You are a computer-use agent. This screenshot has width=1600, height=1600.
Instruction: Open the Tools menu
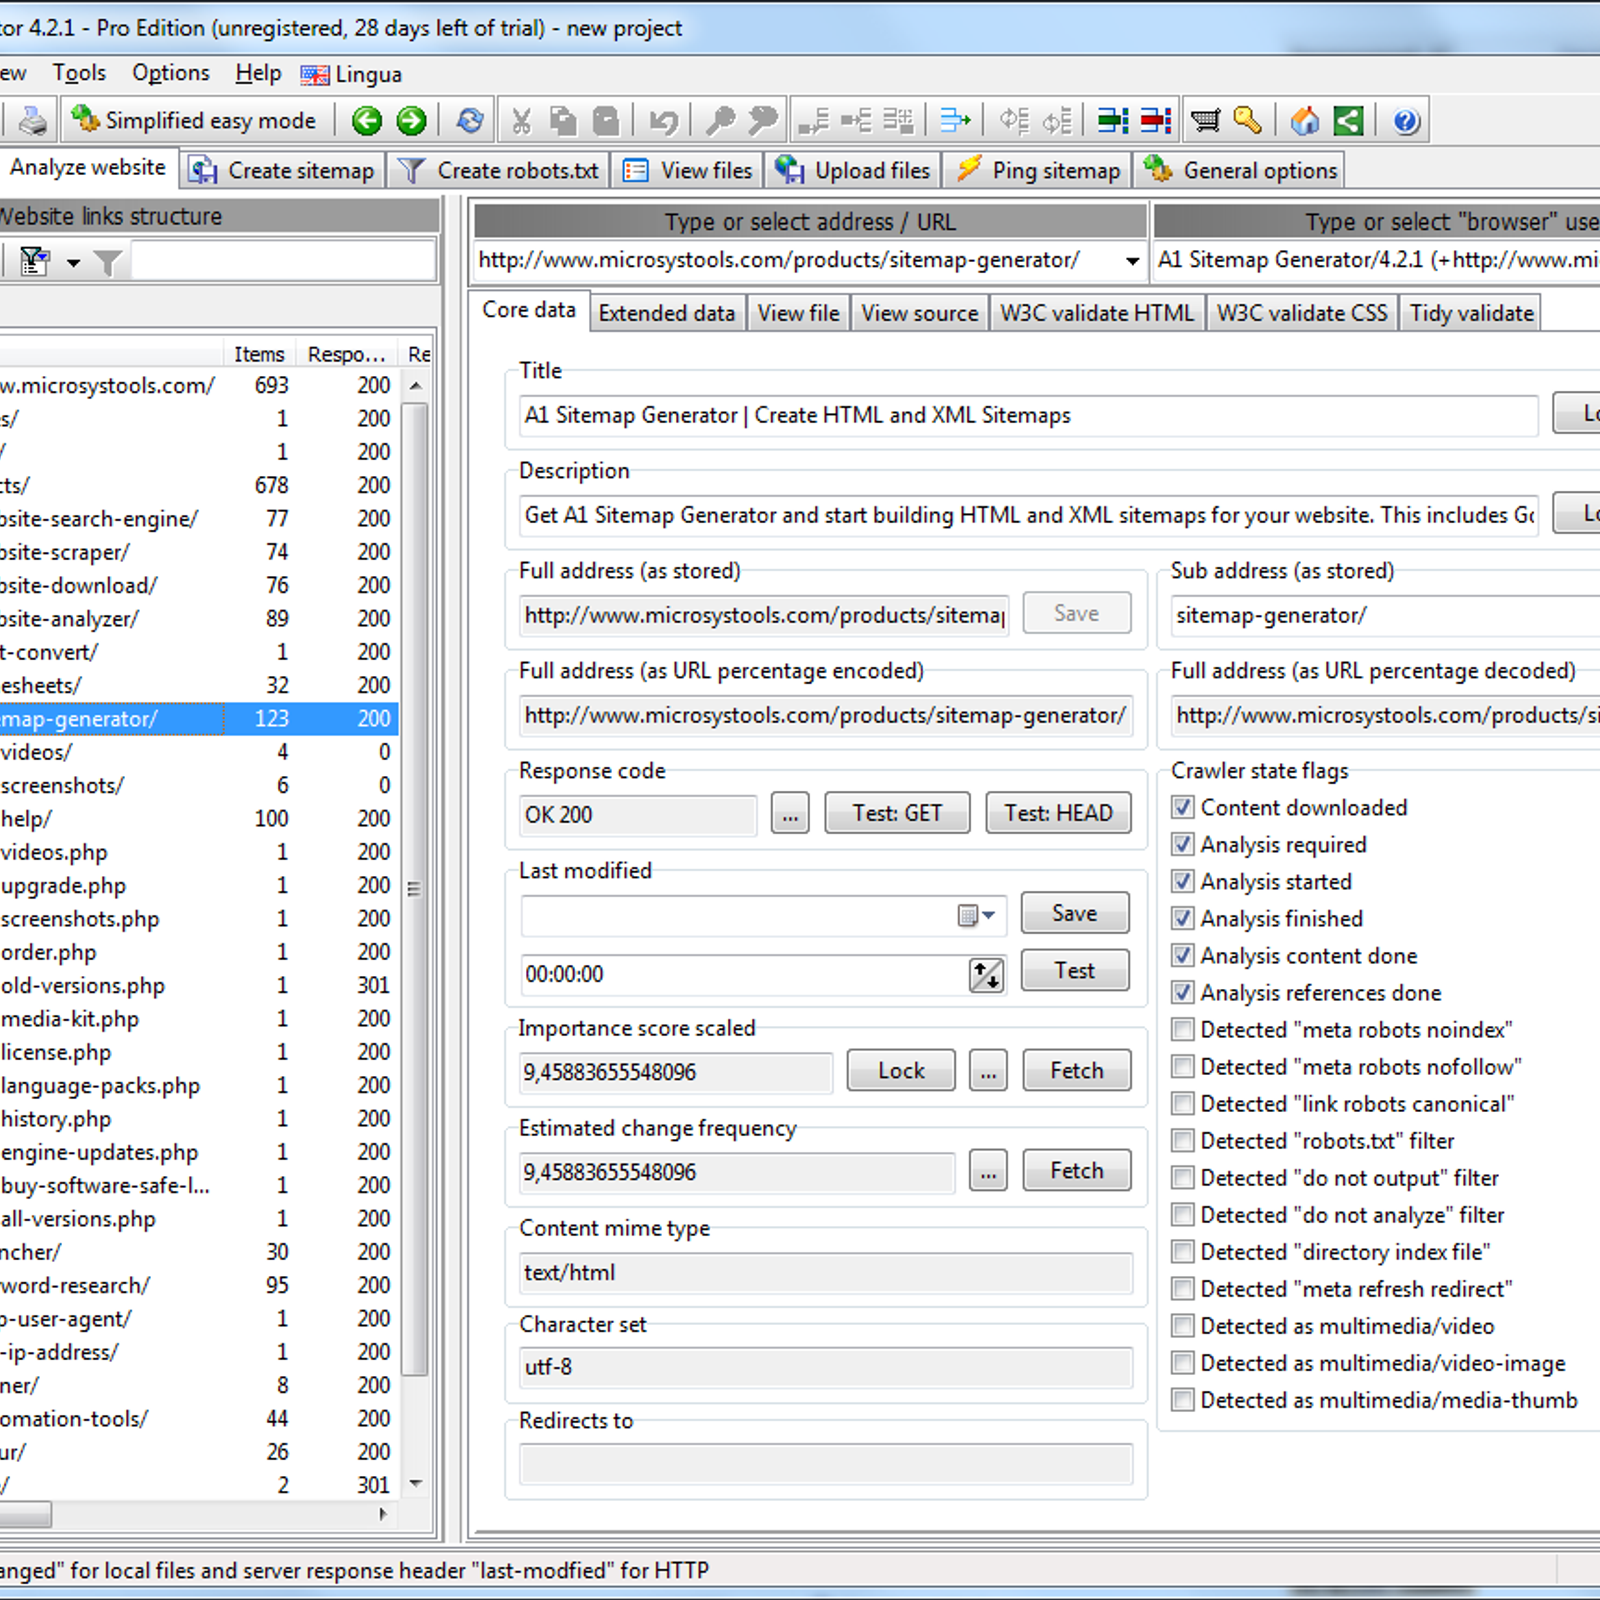pos(79,73)
